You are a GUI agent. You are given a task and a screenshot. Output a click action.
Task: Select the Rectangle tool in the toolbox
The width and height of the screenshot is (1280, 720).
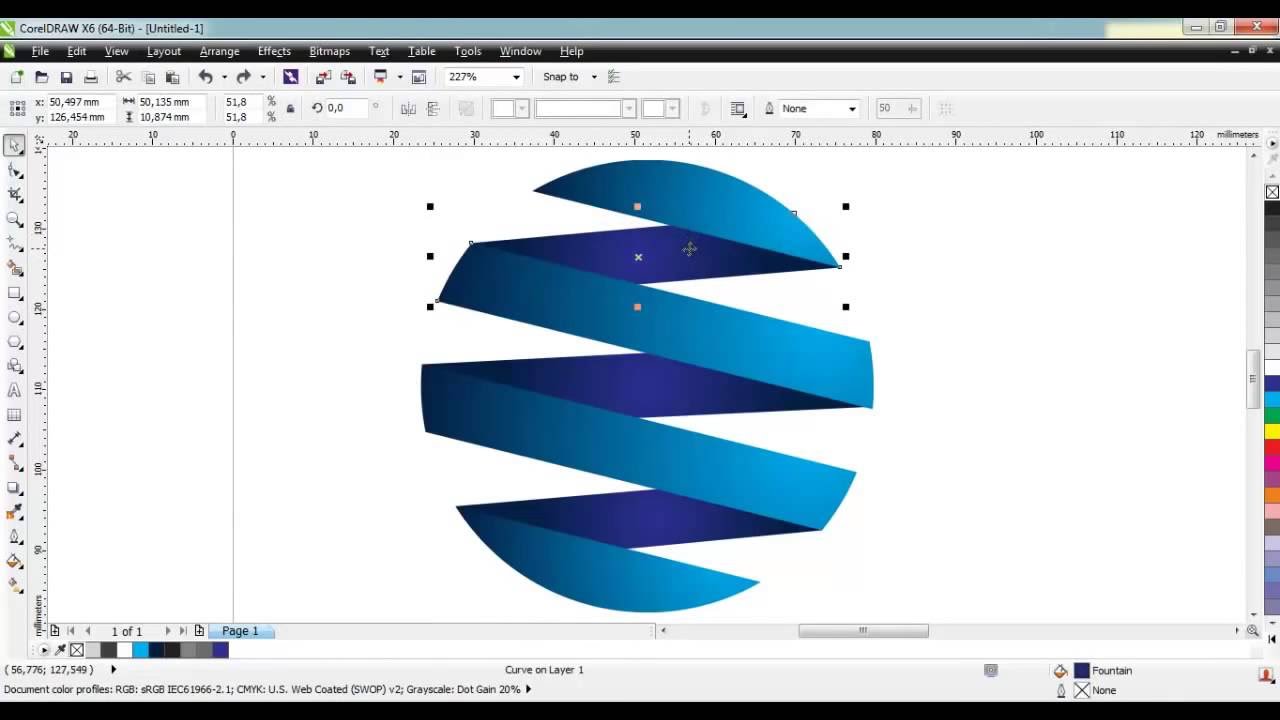point(14,293)
